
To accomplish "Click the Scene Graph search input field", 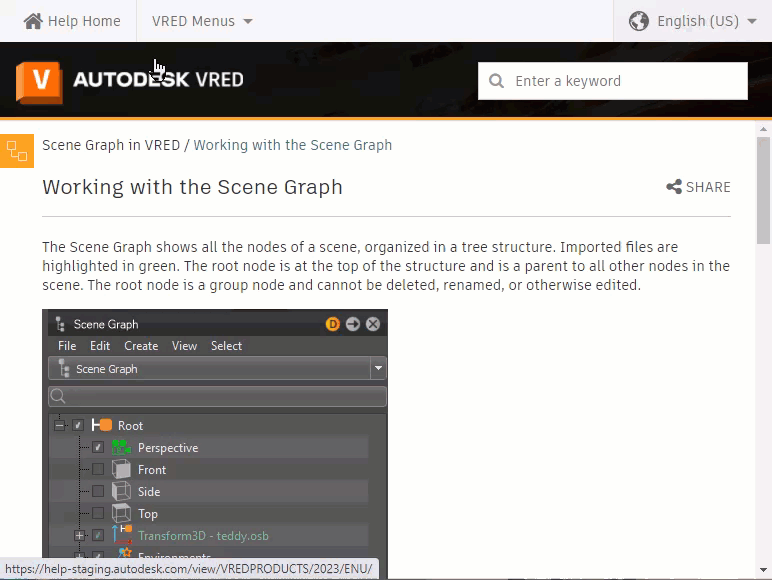I will point(217,396).
